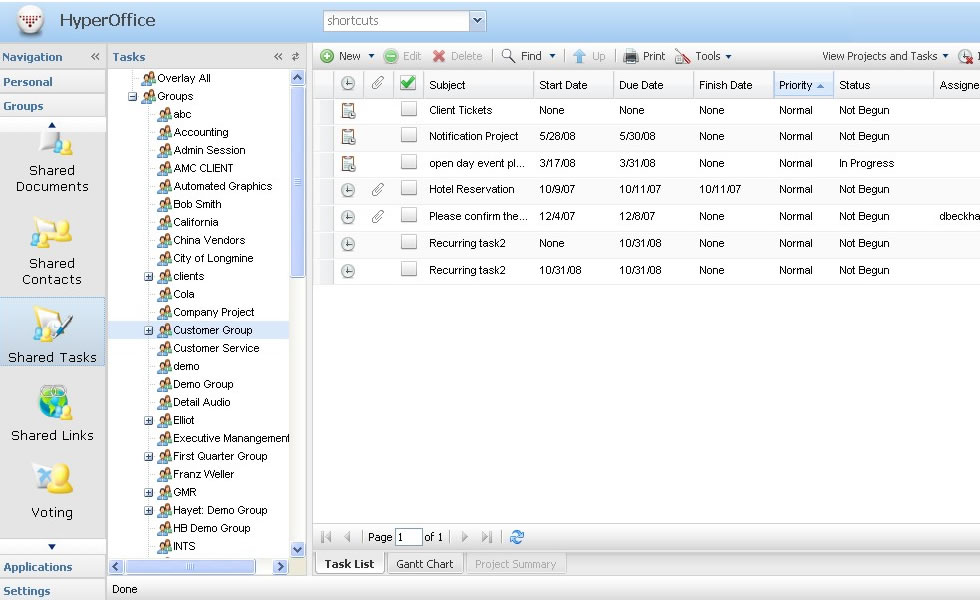Expand the clients tree node
Viewport: 980px width, 600px height.
click(149, 277)
